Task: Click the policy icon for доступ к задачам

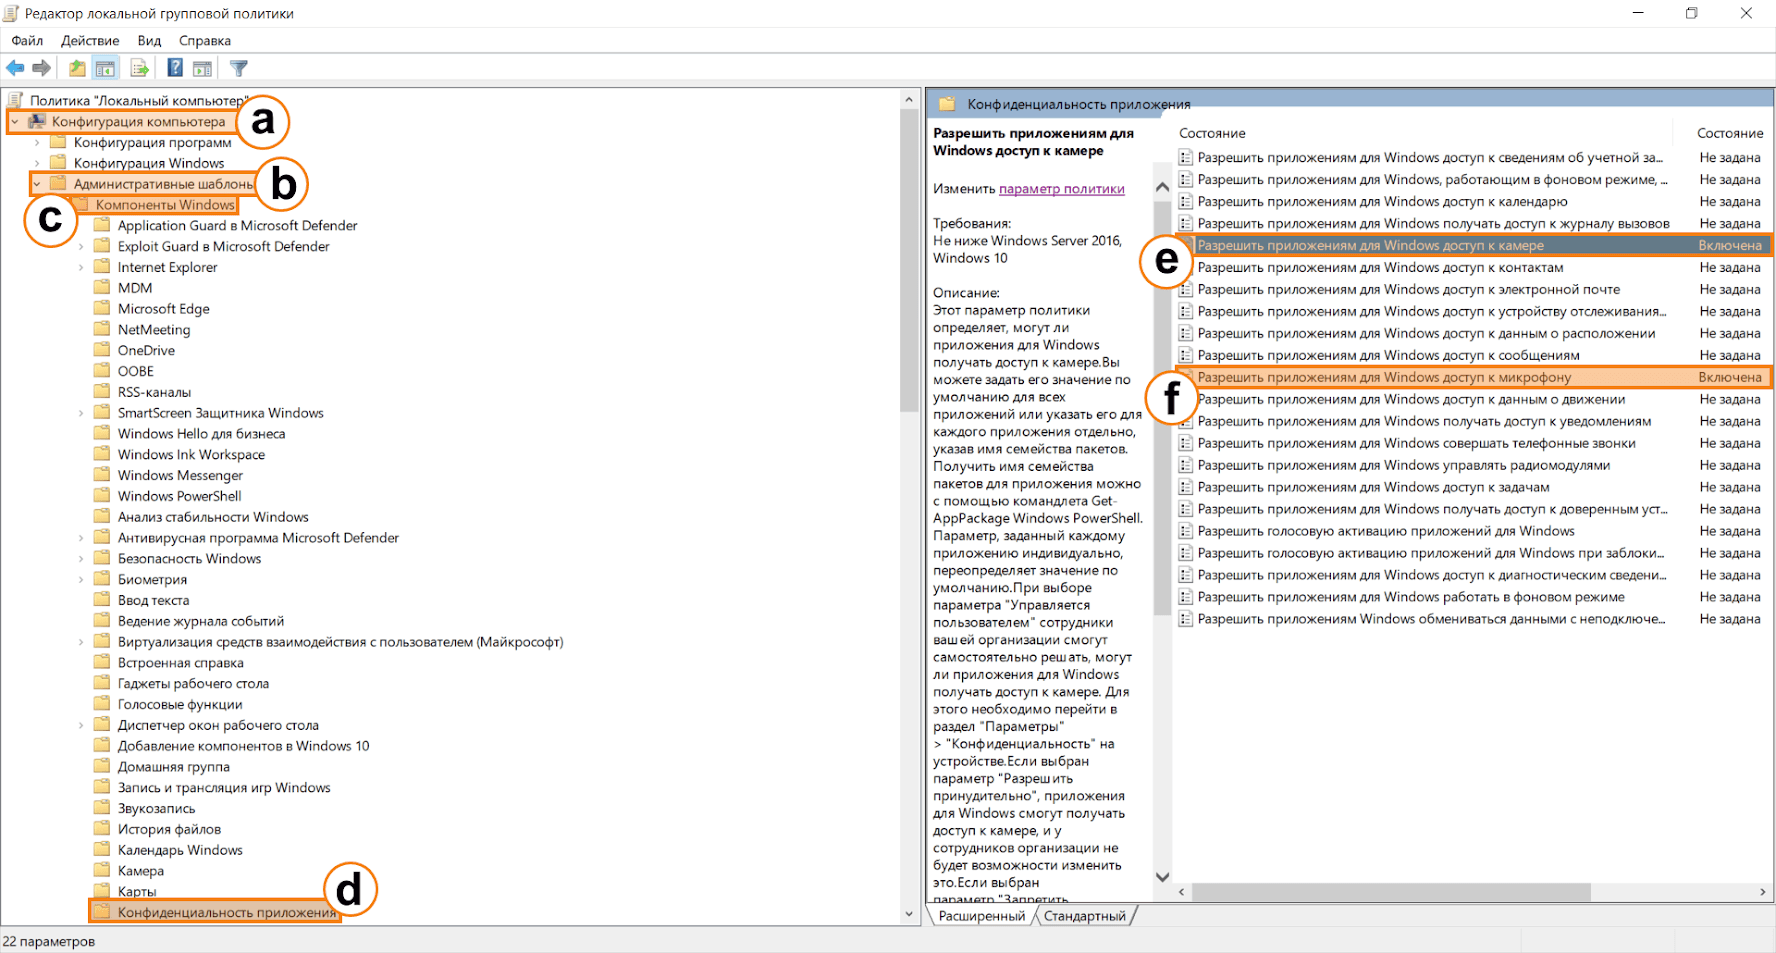Action: (x=1186, y=487)
